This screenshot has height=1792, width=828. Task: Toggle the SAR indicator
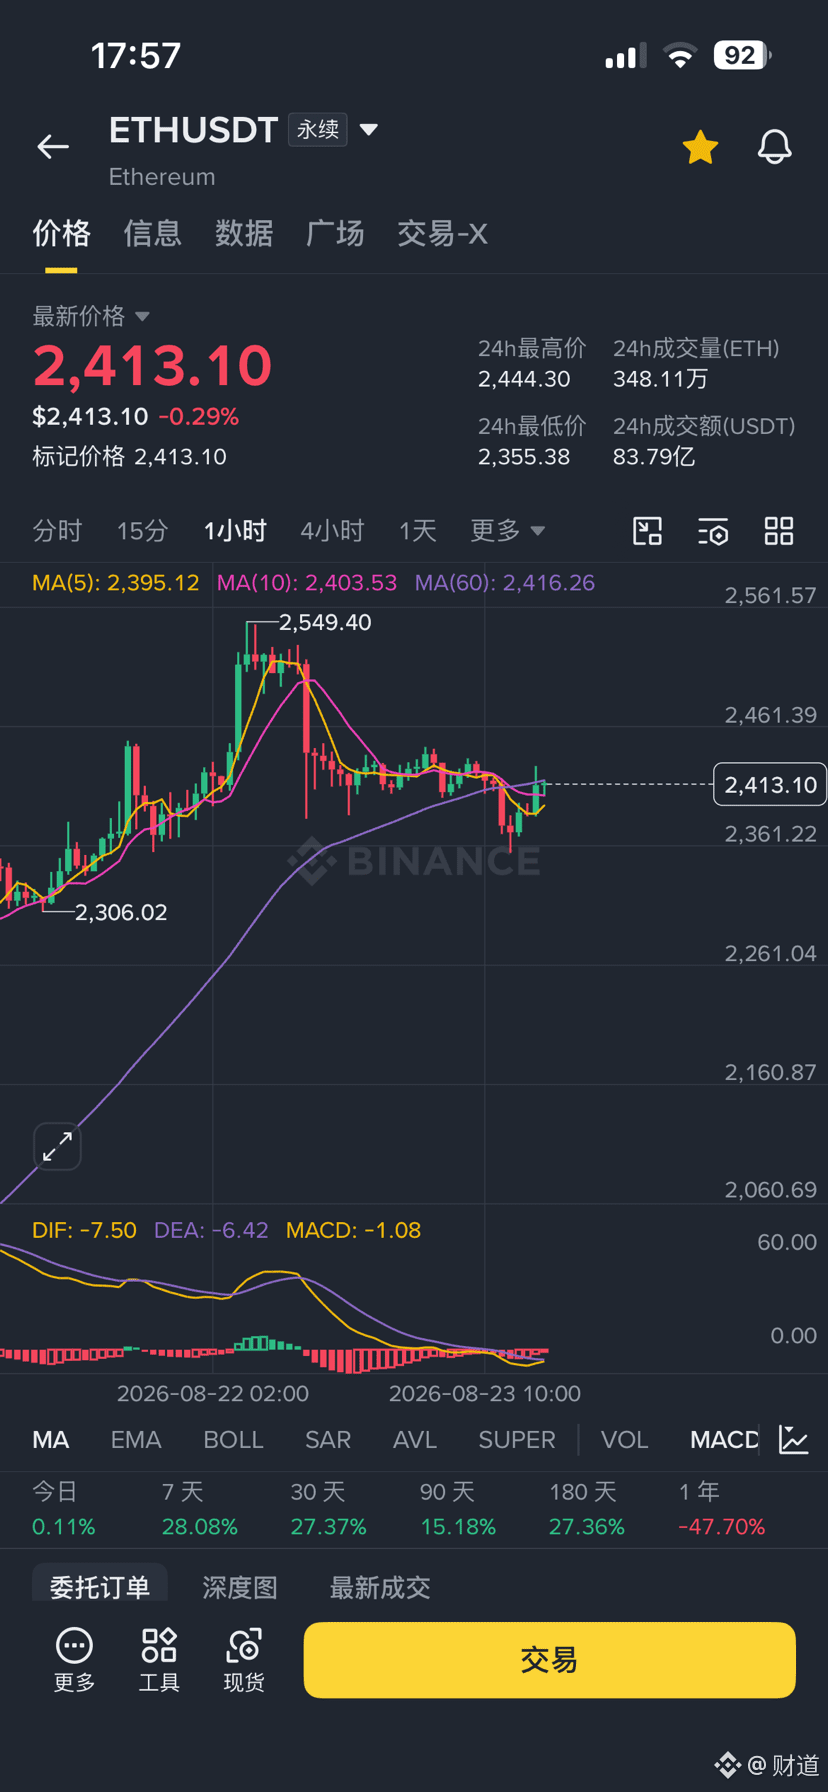328,1440
